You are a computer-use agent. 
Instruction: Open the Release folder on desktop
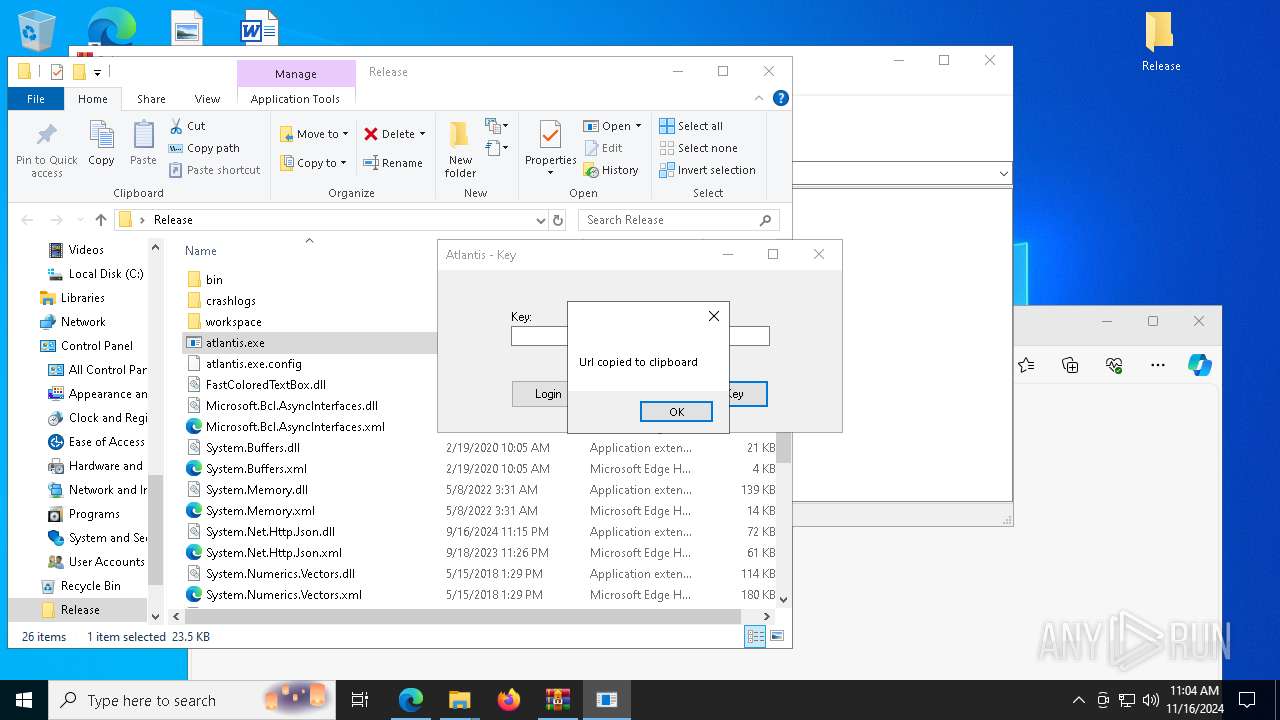click(1161, 41)
